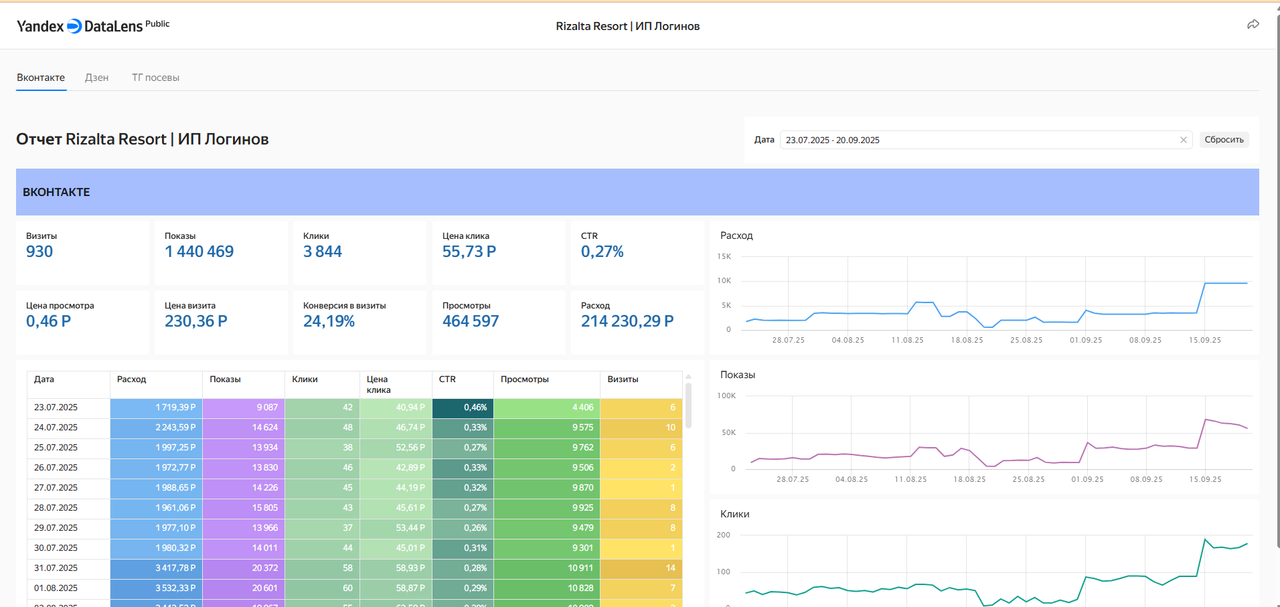Click the Расход chart title

pos(737,236)
